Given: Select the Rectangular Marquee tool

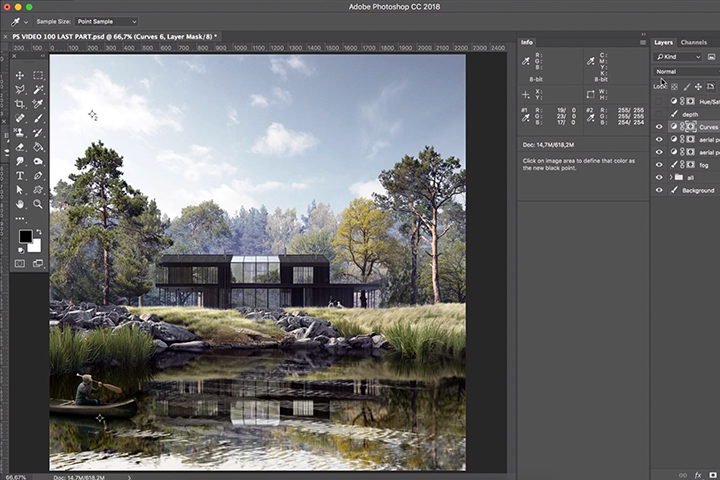Looking at the screenshot, I should tap(38, 75).
